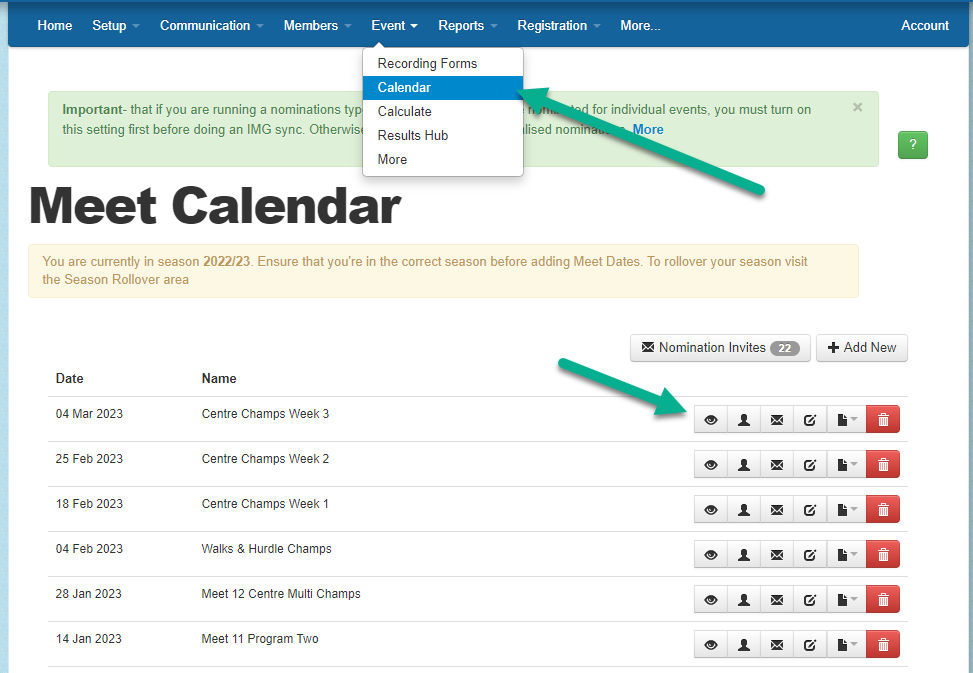The image size is (973, 673).
Task: Delete the Meet 12 Centre Multi Champs row
Action: pyautogui.click(x=882, y=600)
